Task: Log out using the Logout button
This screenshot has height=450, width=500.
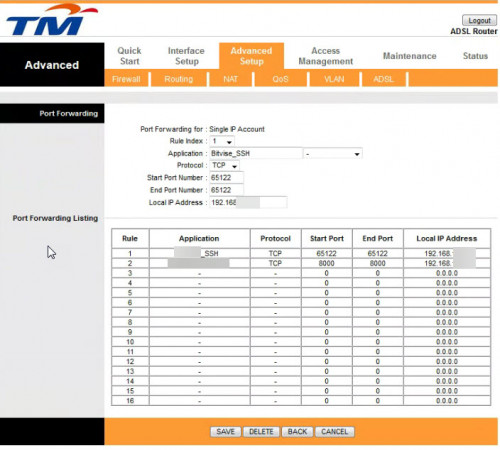Action: 479,20
